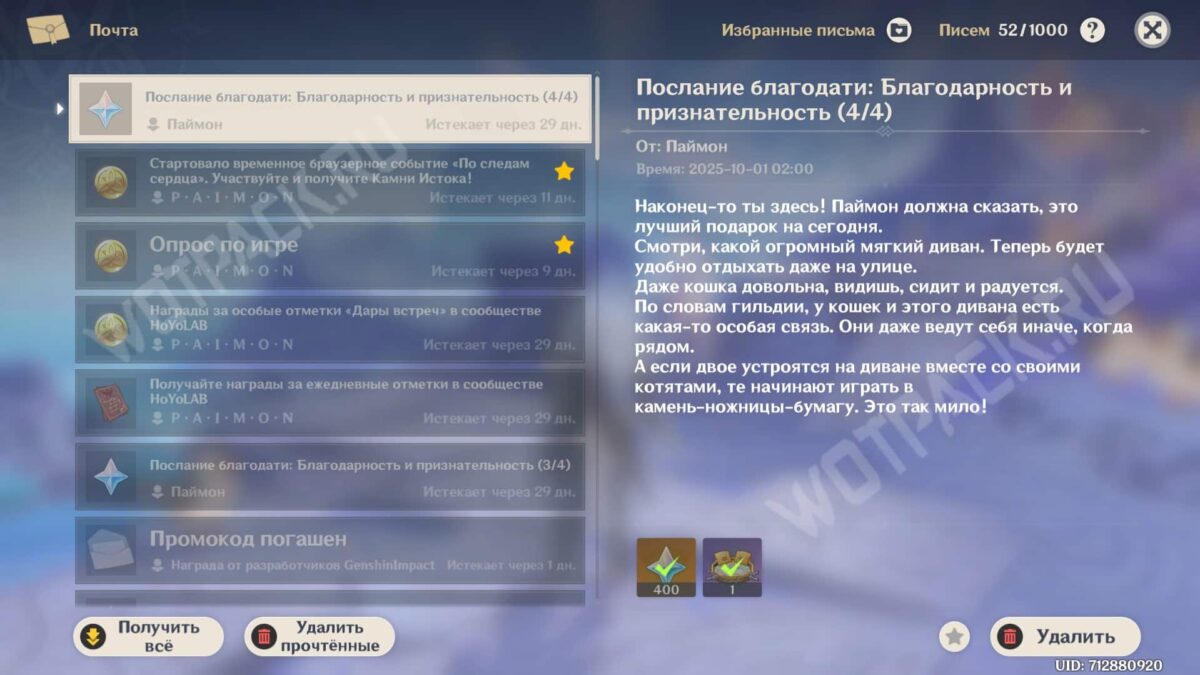Click the mail envelope icon at top left
1200x675 pixels.
coord(48,30)
